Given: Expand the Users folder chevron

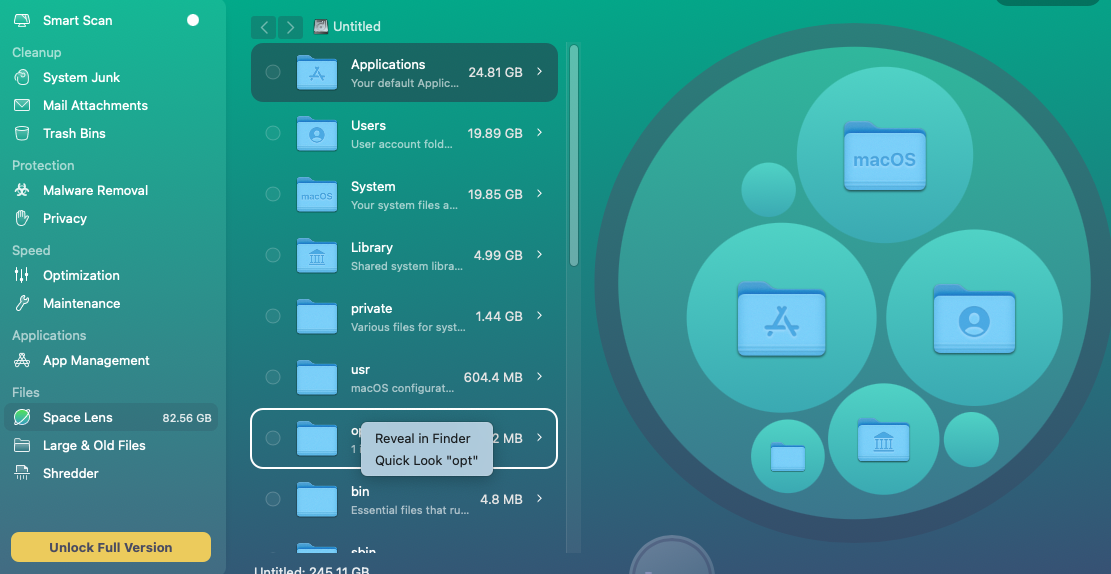Looking at the screenshot, I should pos(540,133).
